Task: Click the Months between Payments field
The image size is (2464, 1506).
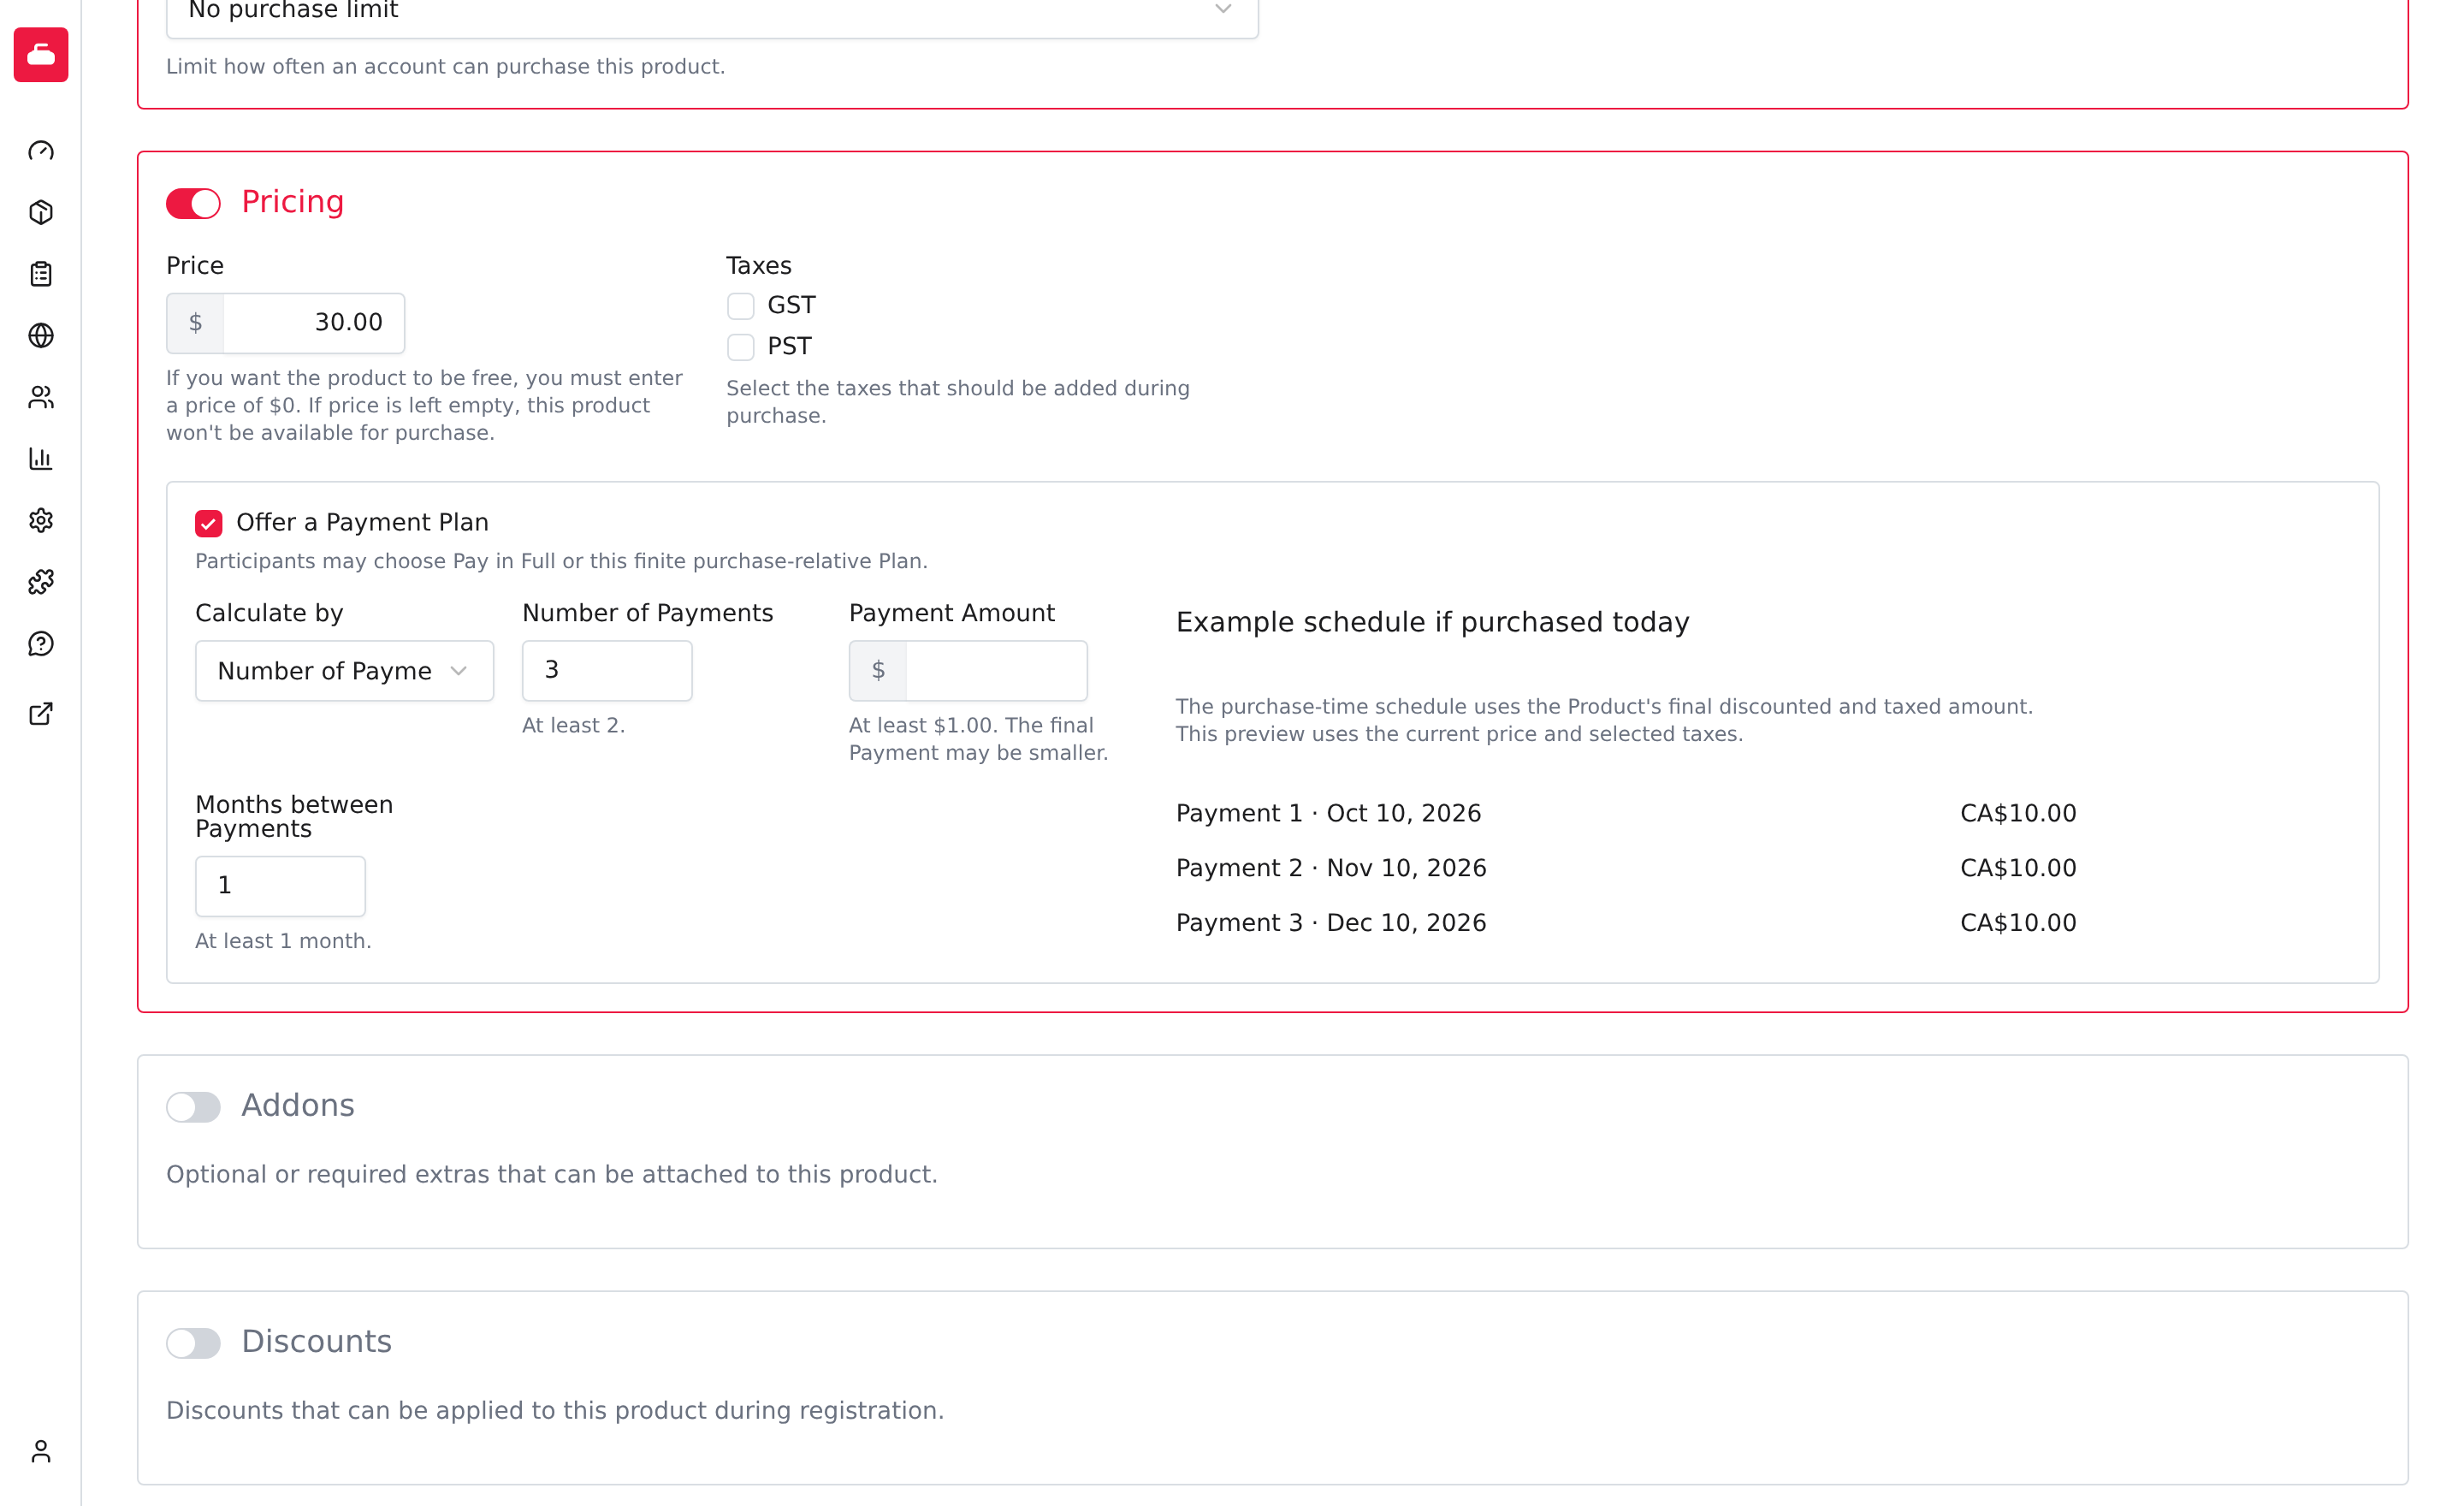Action: tap(280, 886)
